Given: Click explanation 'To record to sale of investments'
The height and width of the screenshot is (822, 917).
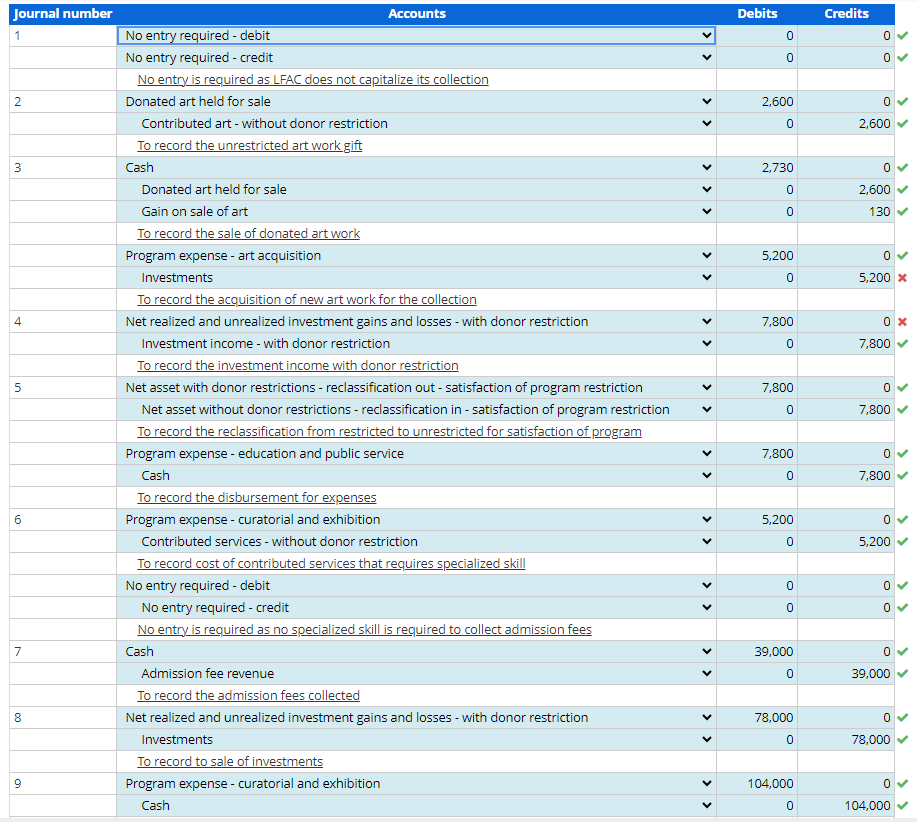Looking at the screenshot, I should tap(230, 762).
